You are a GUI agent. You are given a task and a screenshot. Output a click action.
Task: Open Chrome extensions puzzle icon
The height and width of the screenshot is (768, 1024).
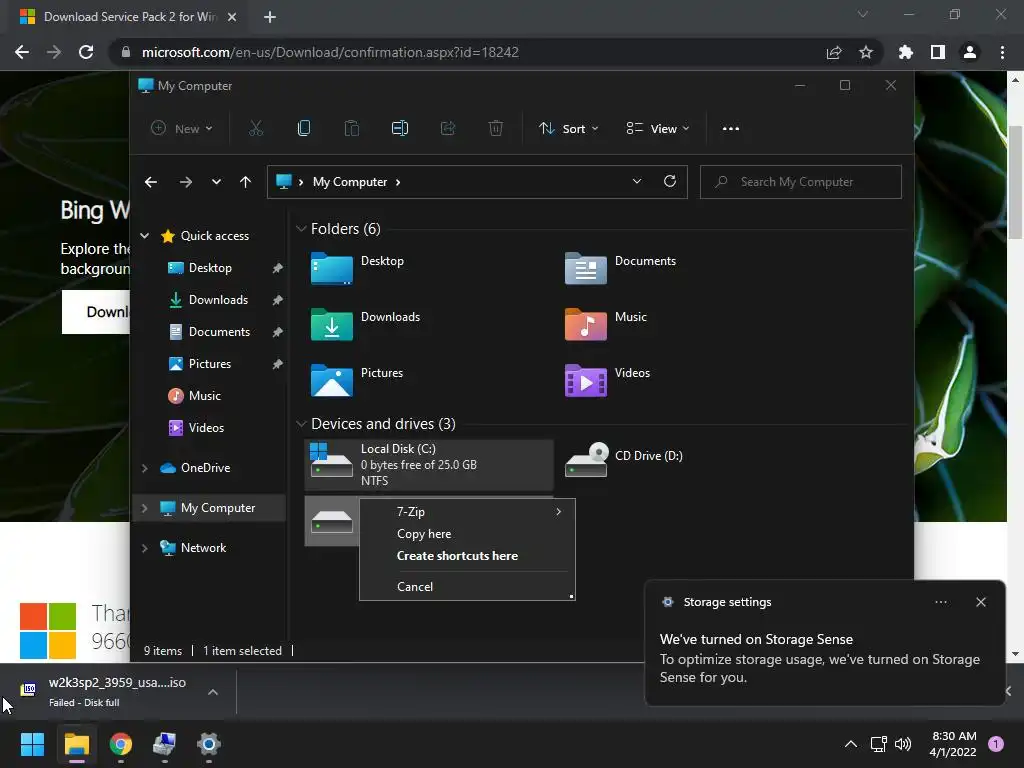tap(906, 52)
